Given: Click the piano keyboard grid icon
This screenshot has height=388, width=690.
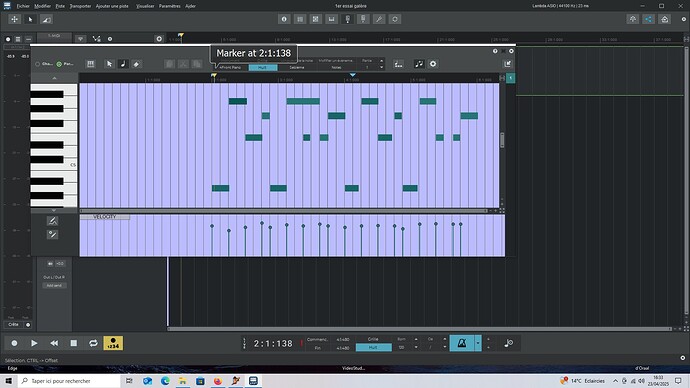Looking at the screenshot, I should (91, 64).
